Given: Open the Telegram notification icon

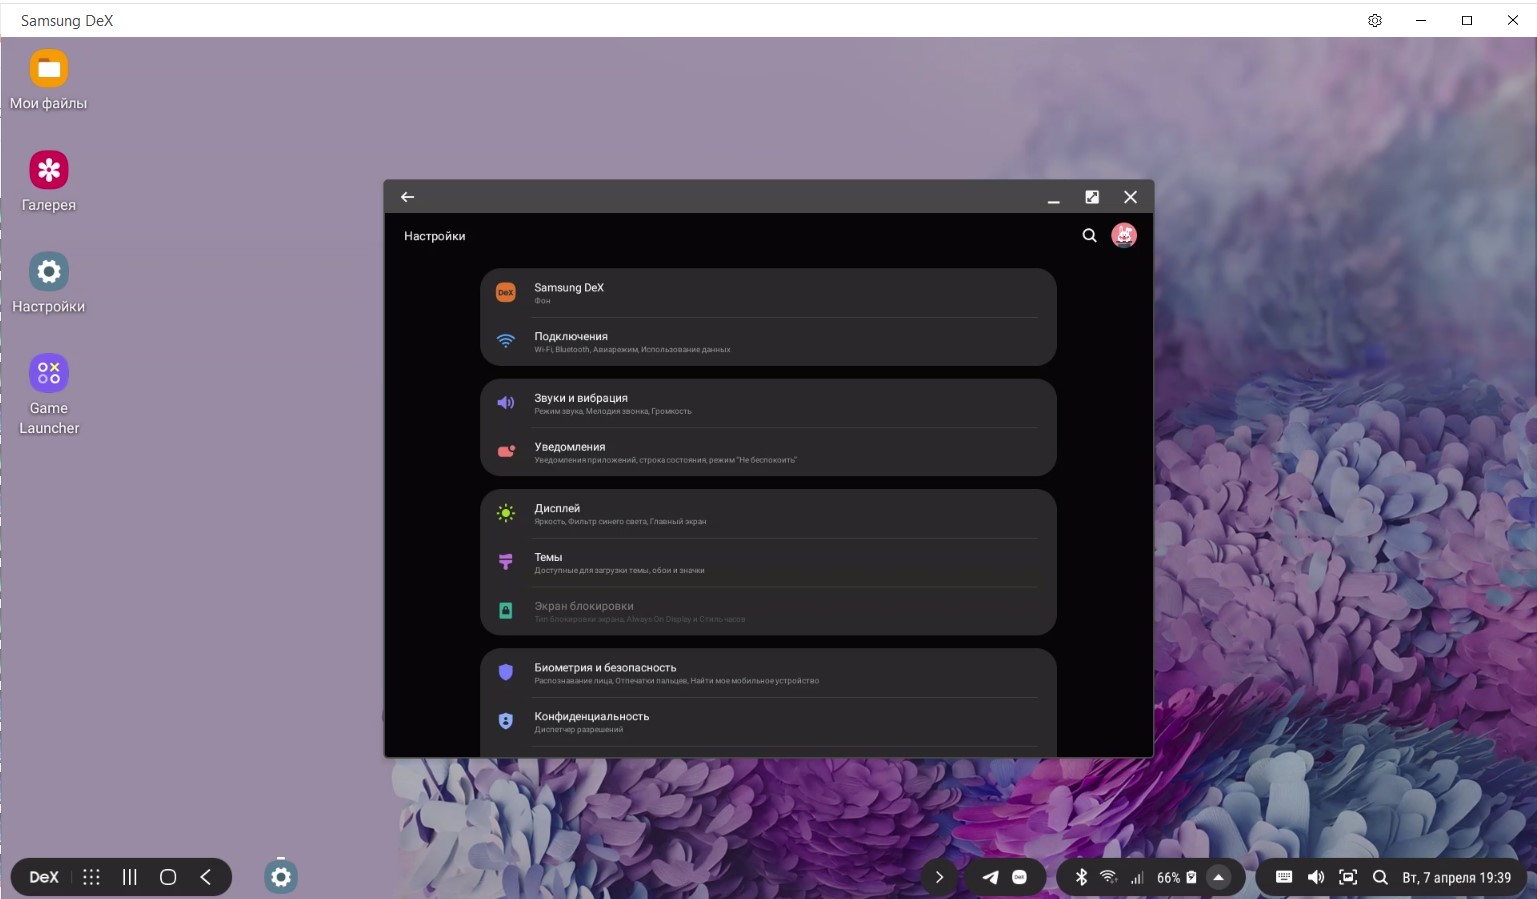Looking at the screenshot, I should point(990,877).
